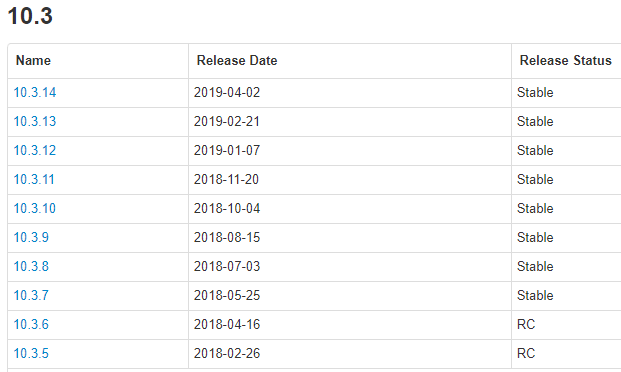The image size is (621, 372).
Task: Open the 10.3.7 release link
Action: pyautogui.click(x=31, y=295)
